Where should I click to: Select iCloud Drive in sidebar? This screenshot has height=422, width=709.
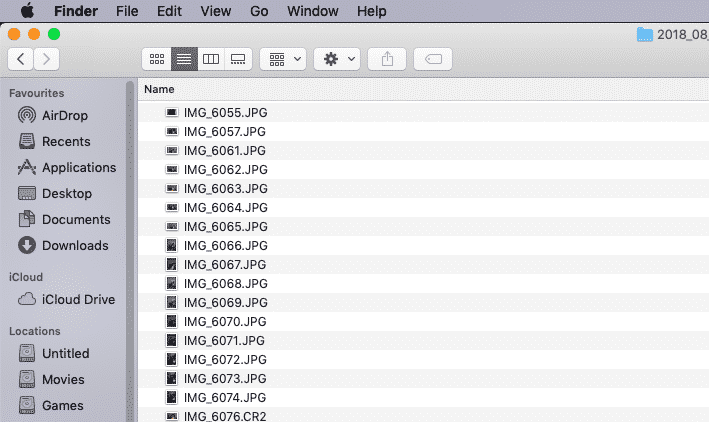(78, 299)
